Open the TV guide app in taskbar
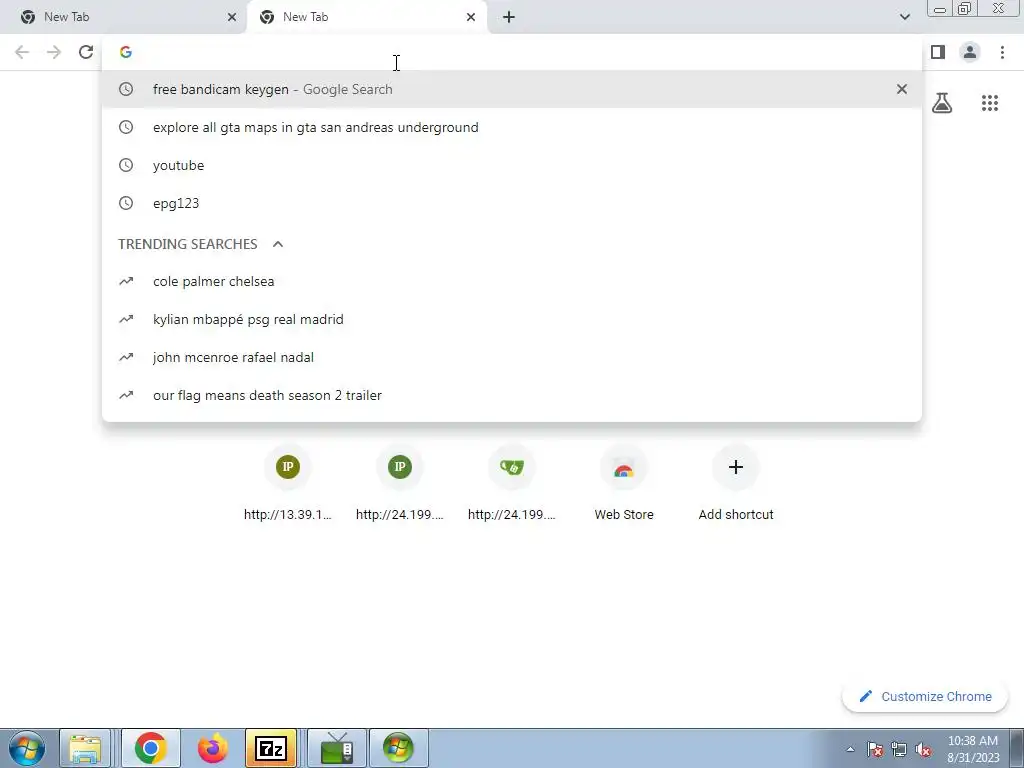This screenshot has width=1024, height=768. coord(337,748)
